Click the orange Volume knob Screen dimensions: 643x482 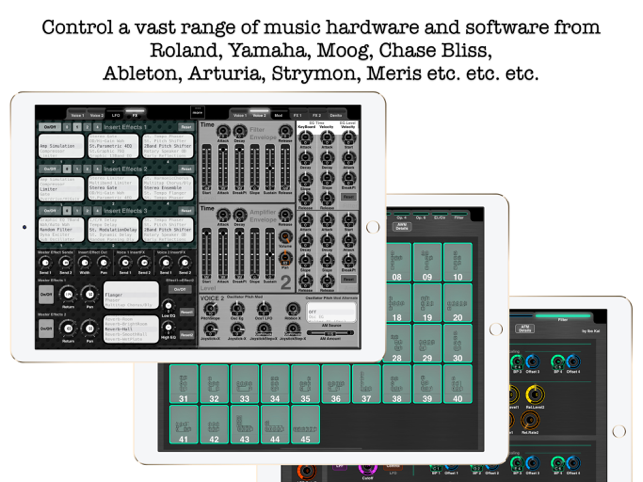click(285, 237)
